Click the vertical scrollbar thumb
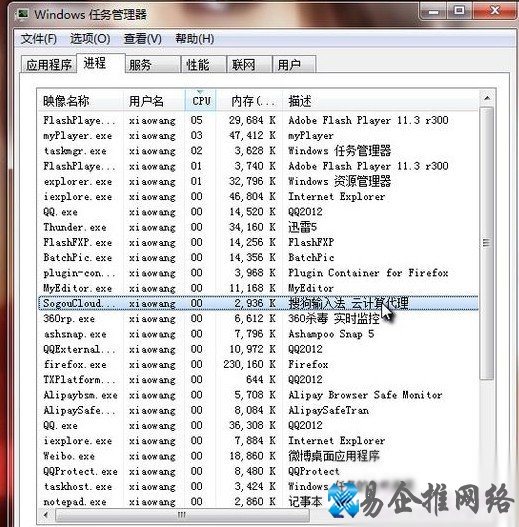519x527 pixels. tap(487, 243)
